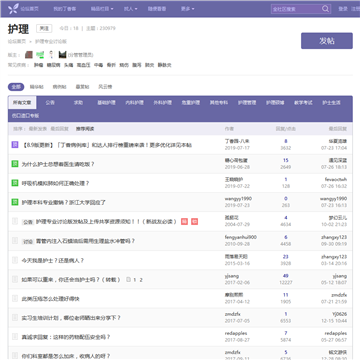
Task: Click the 全社区搜索 search input field
Action: (296, 9)
